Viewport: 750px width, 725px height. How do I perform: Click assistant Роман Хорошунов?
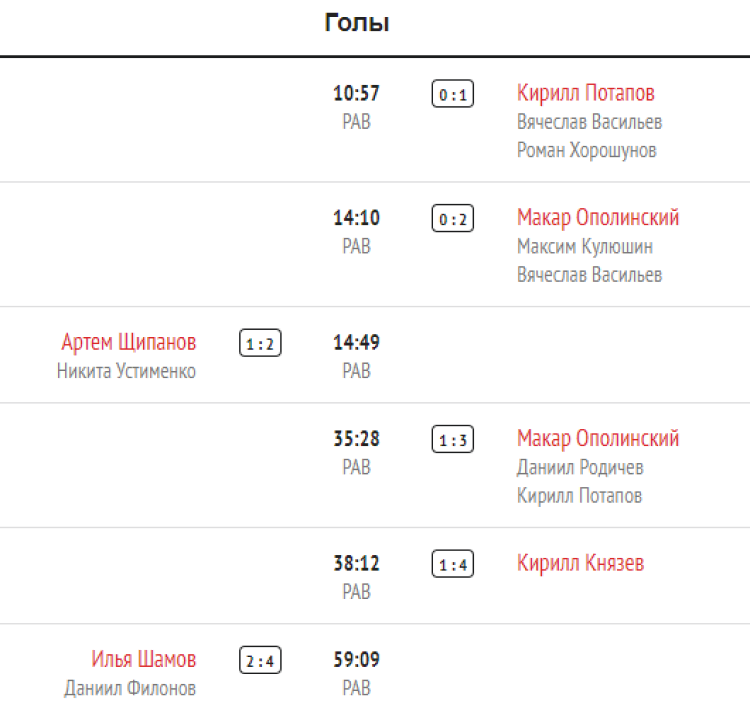[586, 151]
